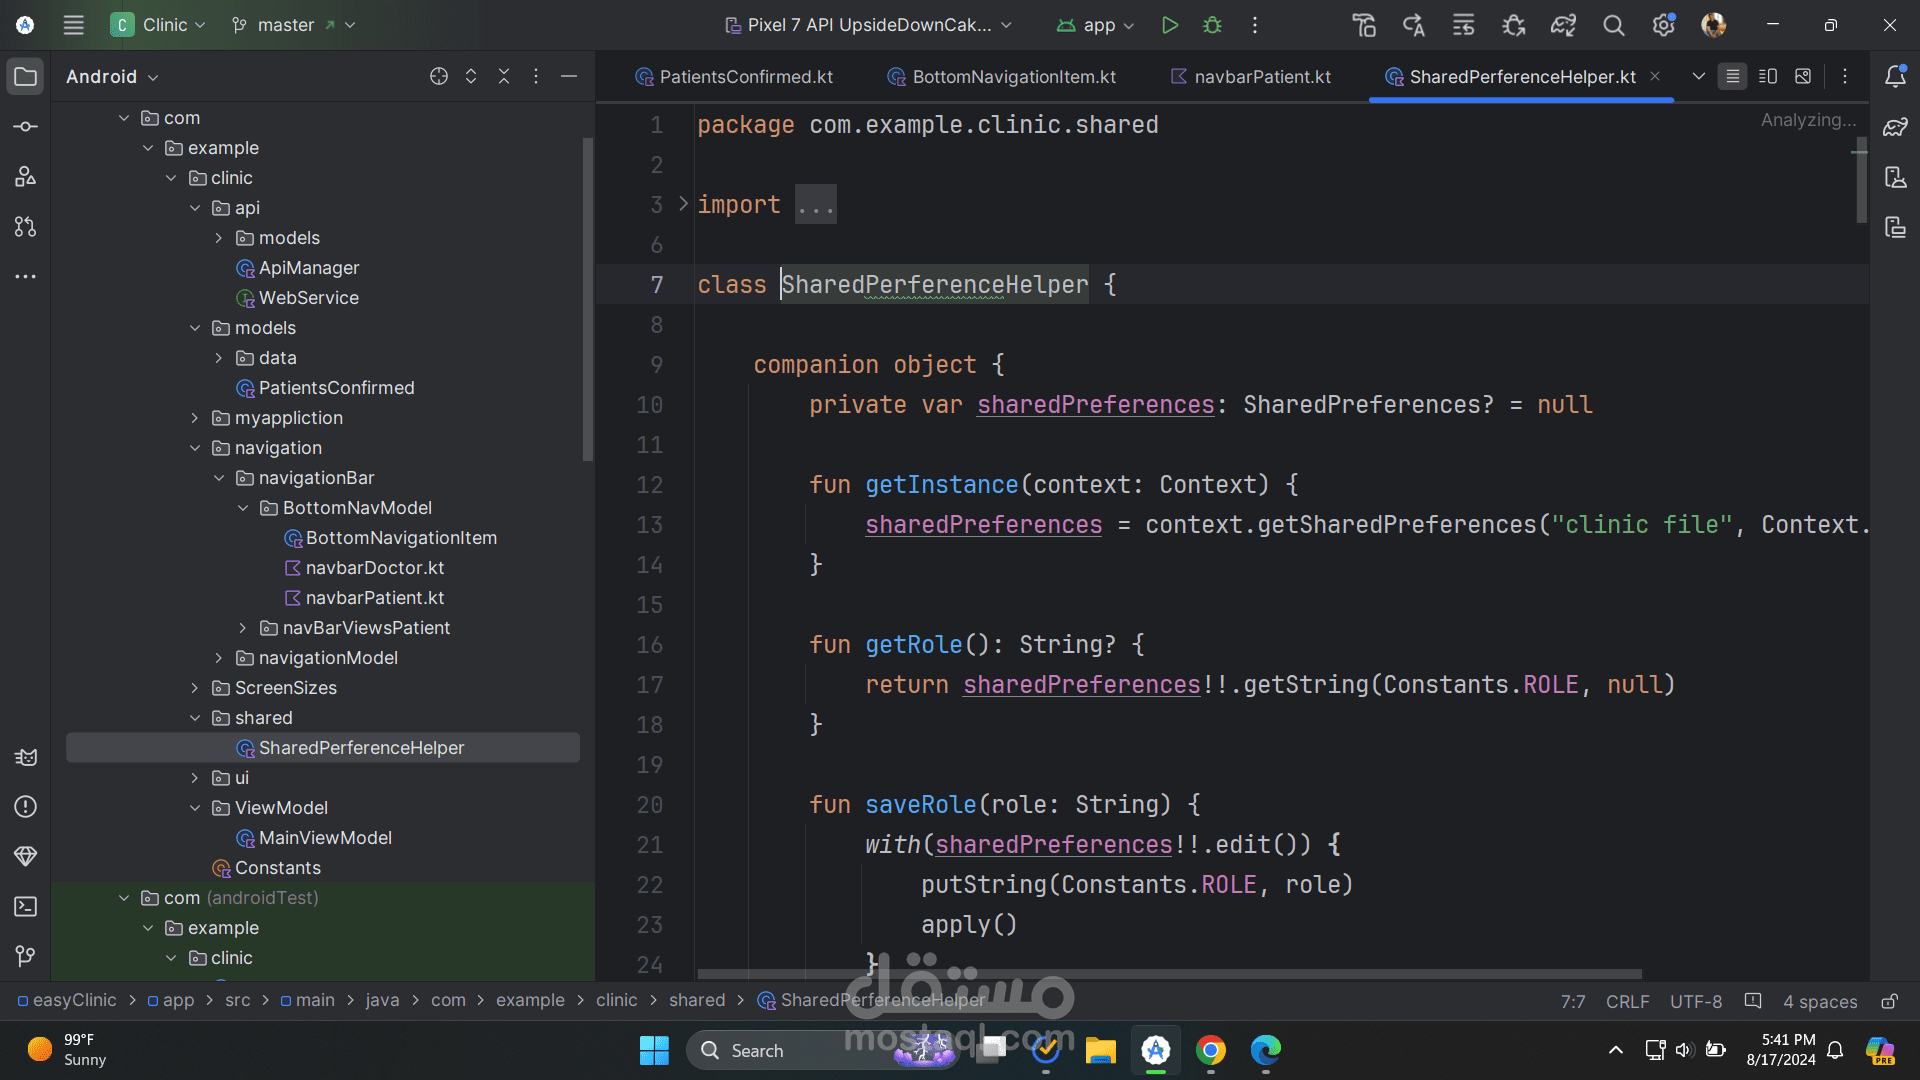This screenshot has width=1920, height=1080.
Task: Toggle read-only lock icon in the status bar
Action: click(1889, 1001)
